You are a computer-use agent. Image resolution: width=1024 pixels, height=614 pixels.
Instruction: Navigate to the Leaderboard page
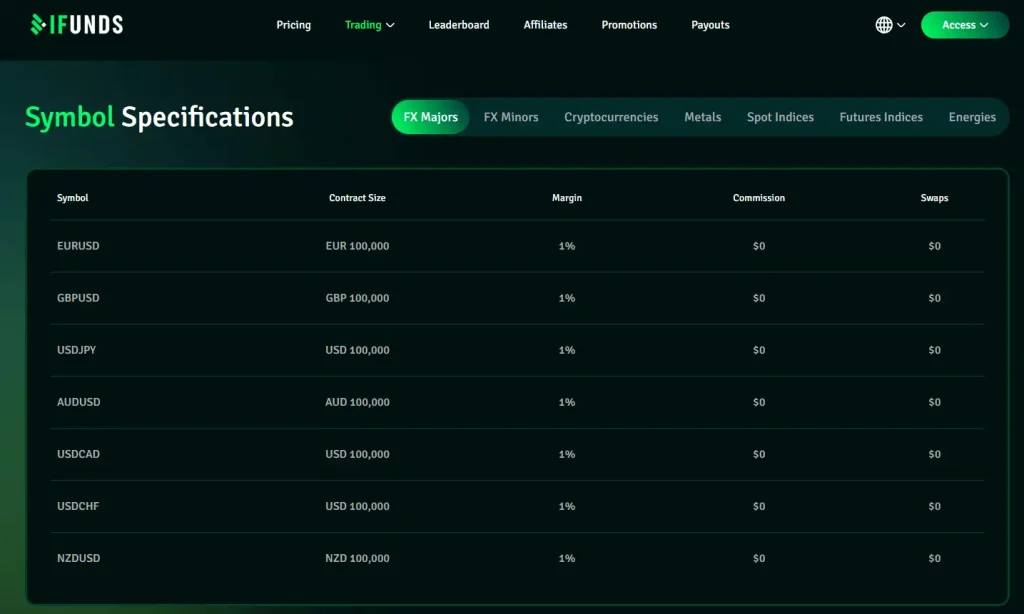[x=458, y=25]
